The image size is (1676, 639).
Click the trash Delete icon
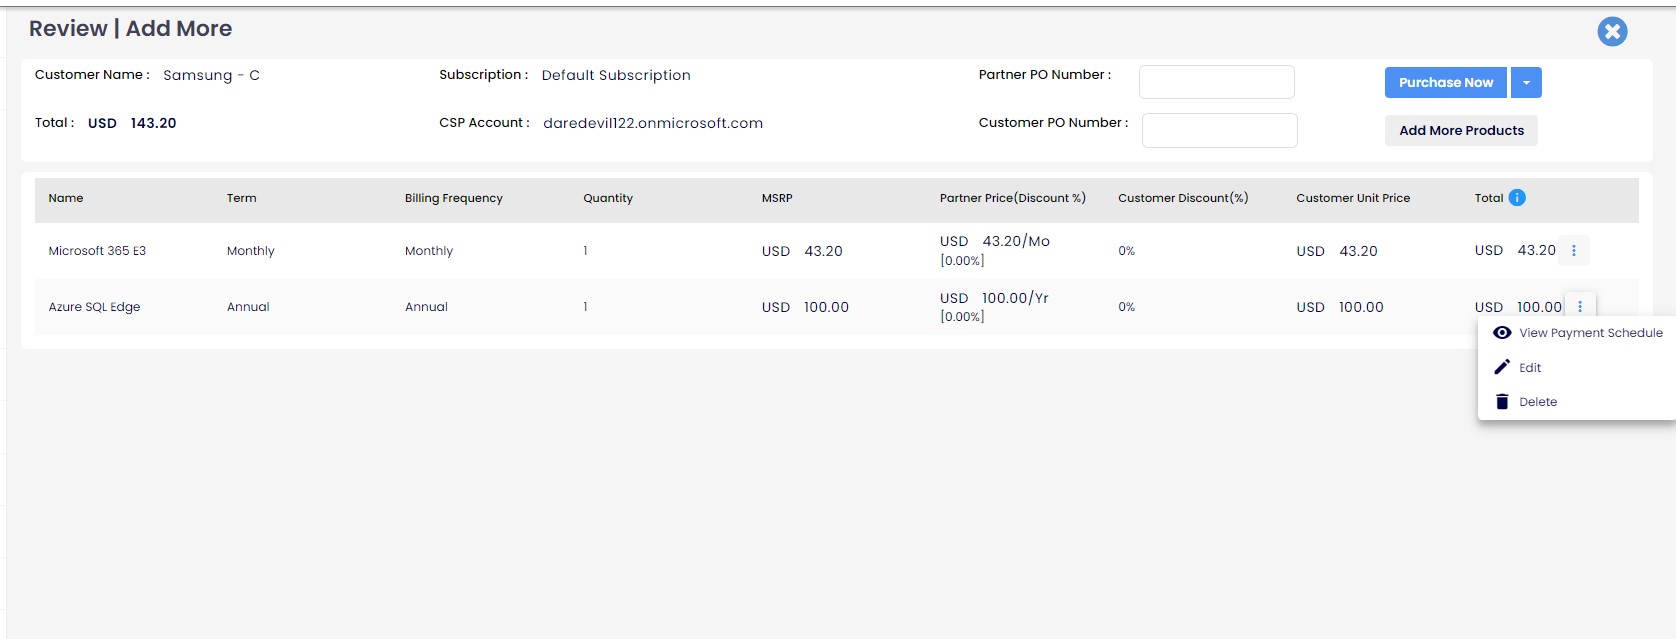coord(1502,402)
